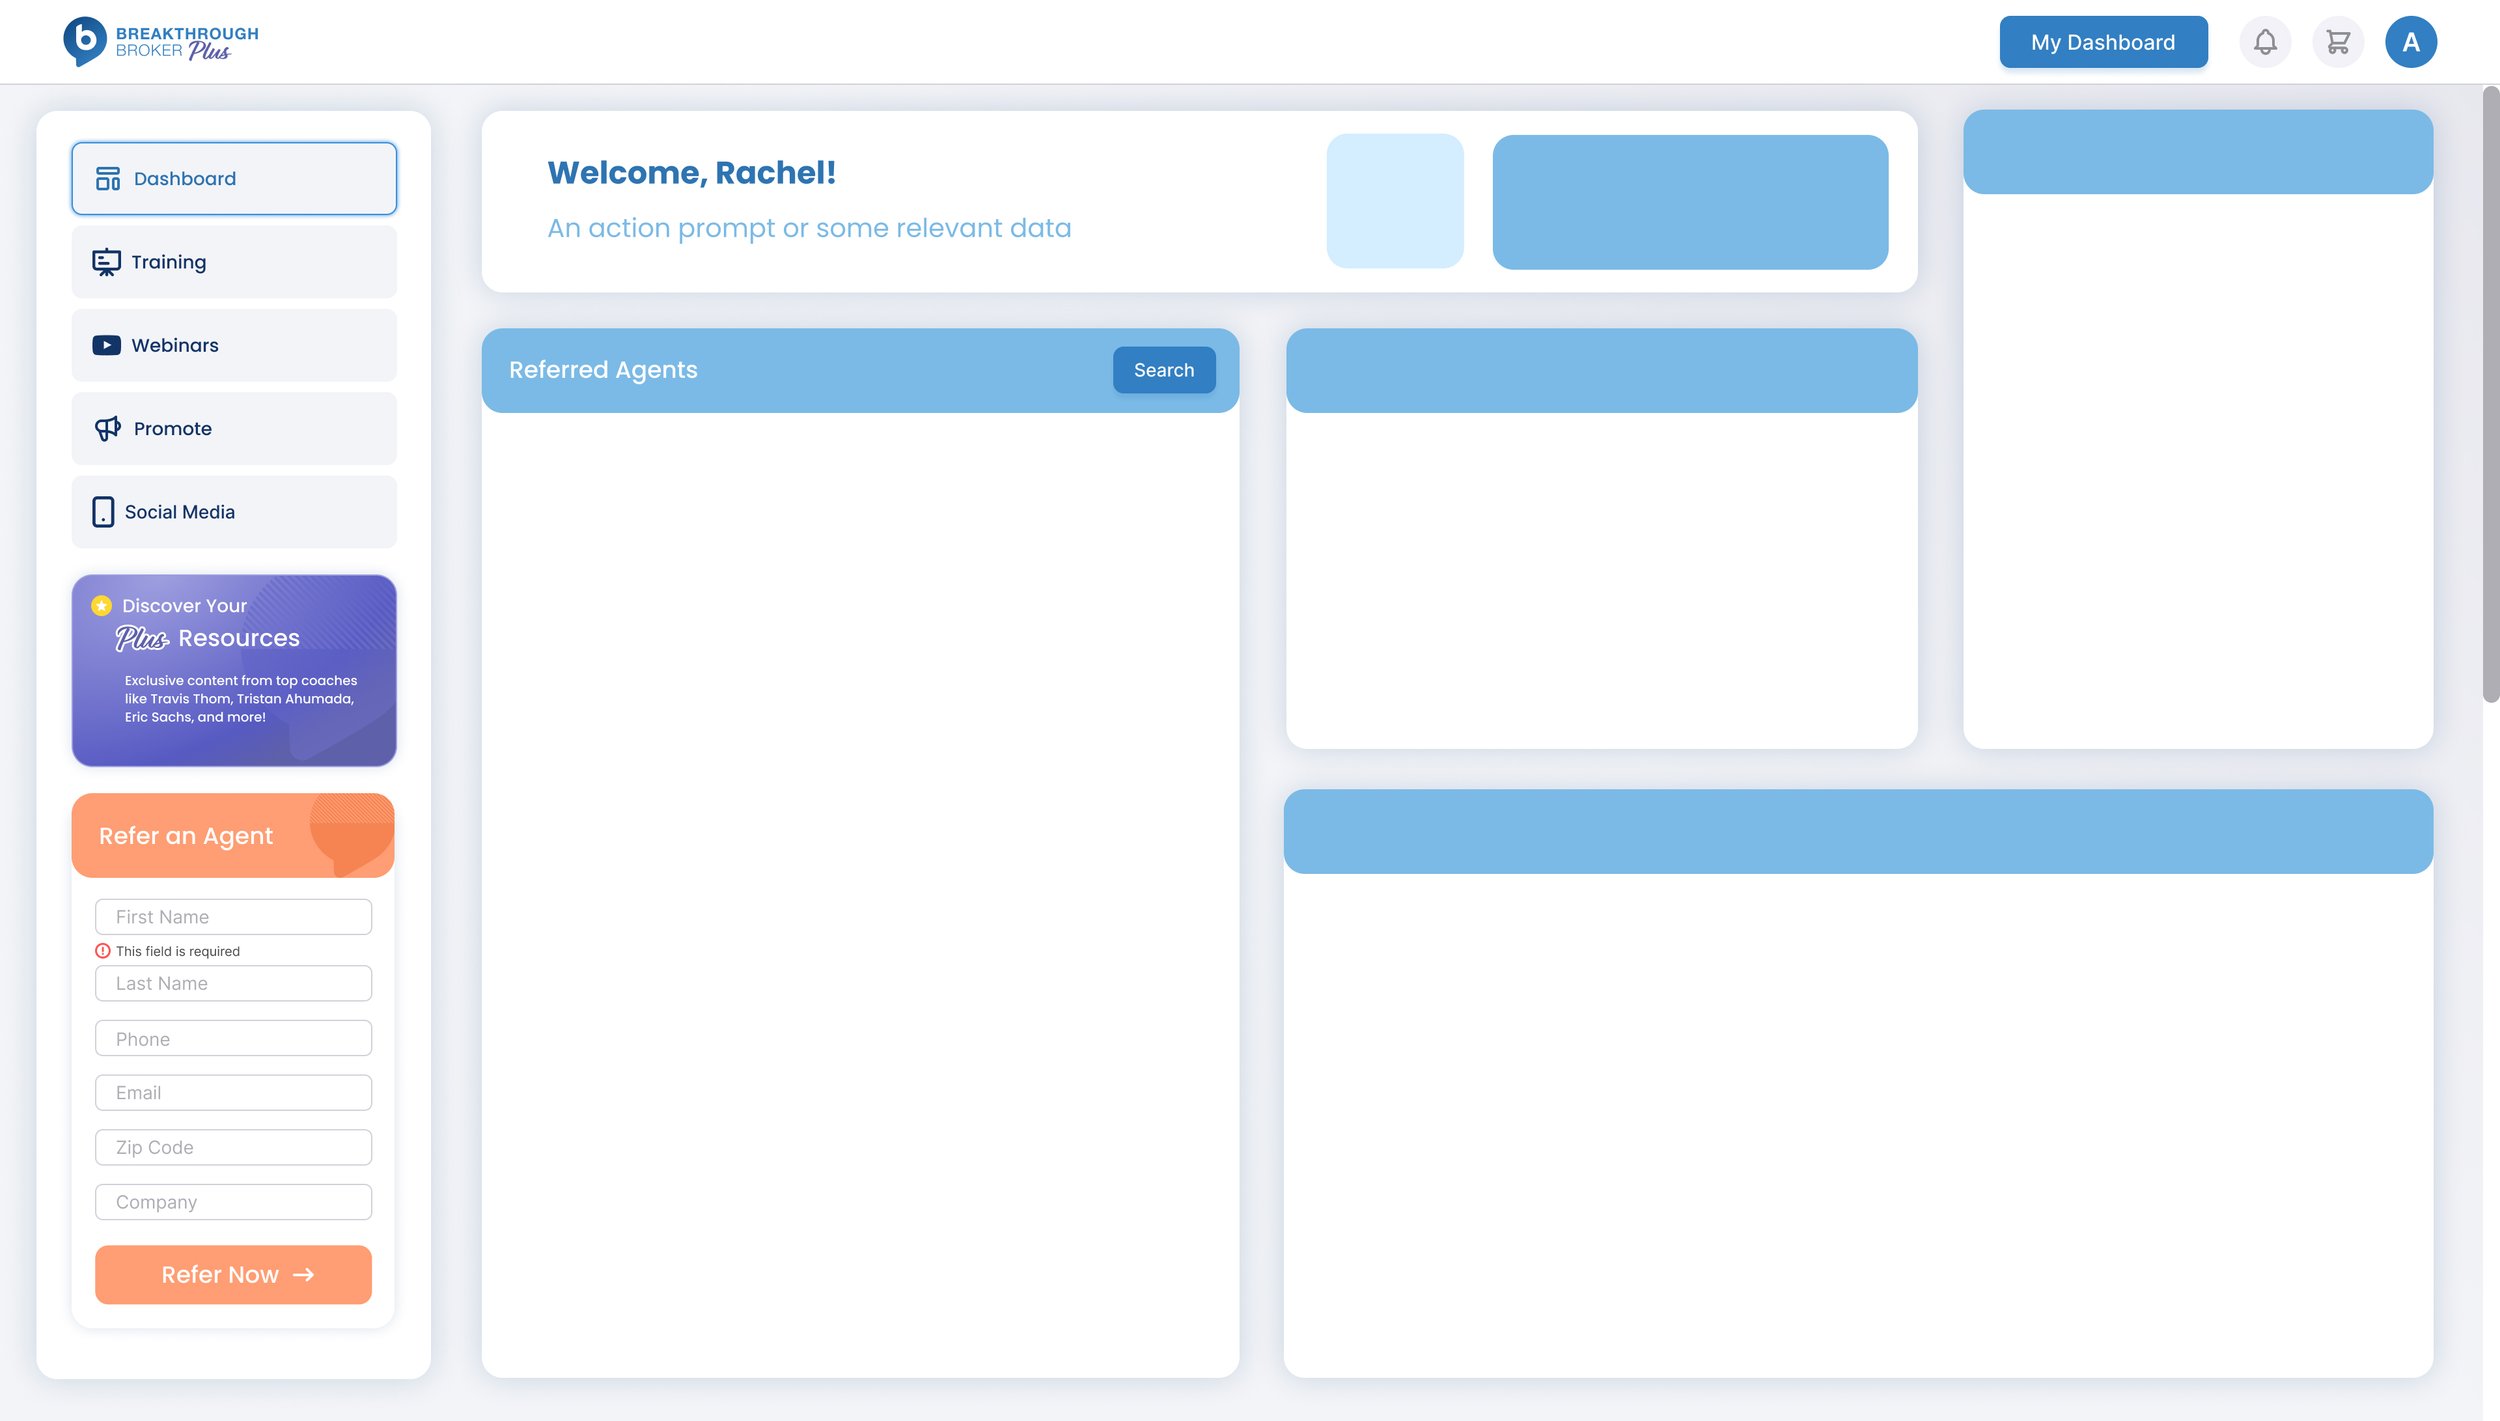Click the Promote megaphone icon
The height and width of the screenshot is (1421, 2500).
pos(107,429)
